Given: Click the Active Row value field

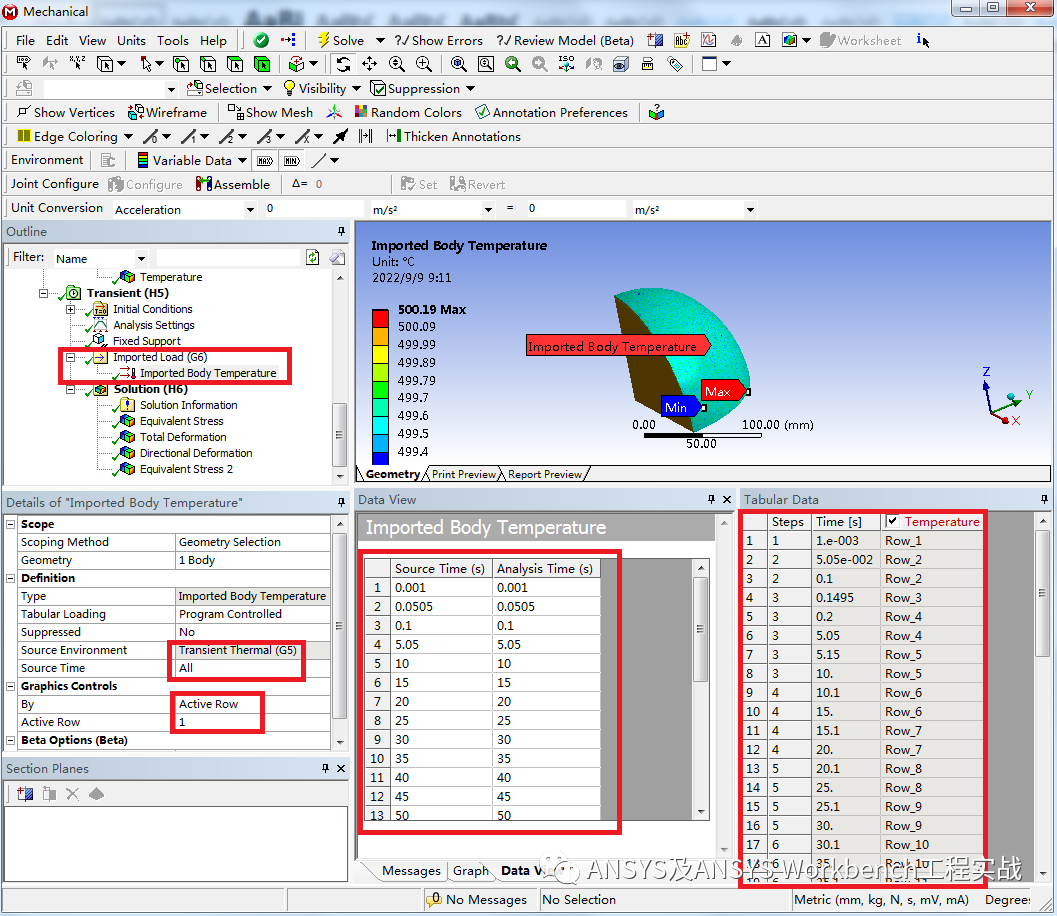Looking at the screenshot, I should click(253, 722).
